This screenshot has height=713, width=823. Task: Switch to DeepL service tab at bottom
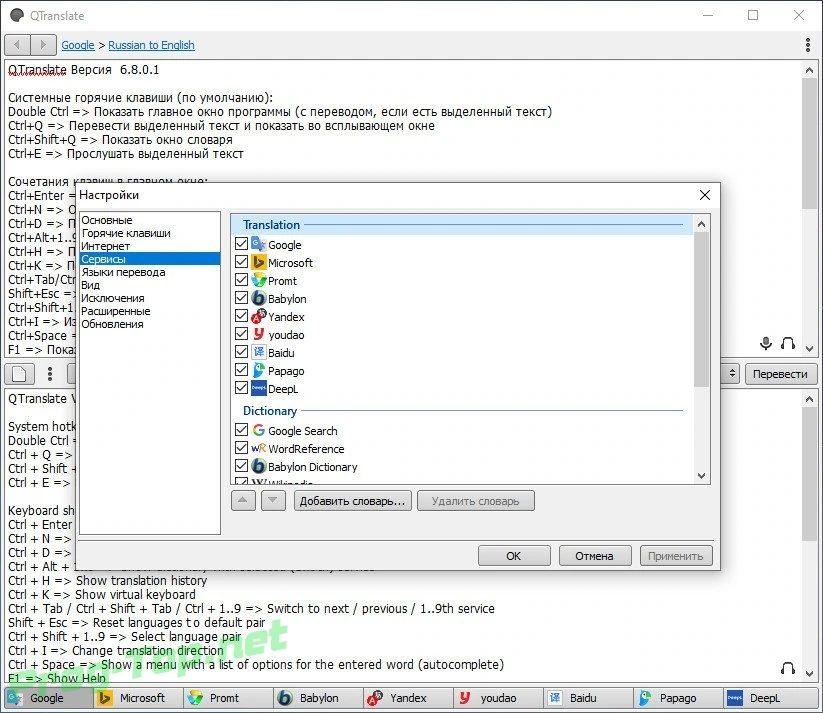[x=771, y=698]
